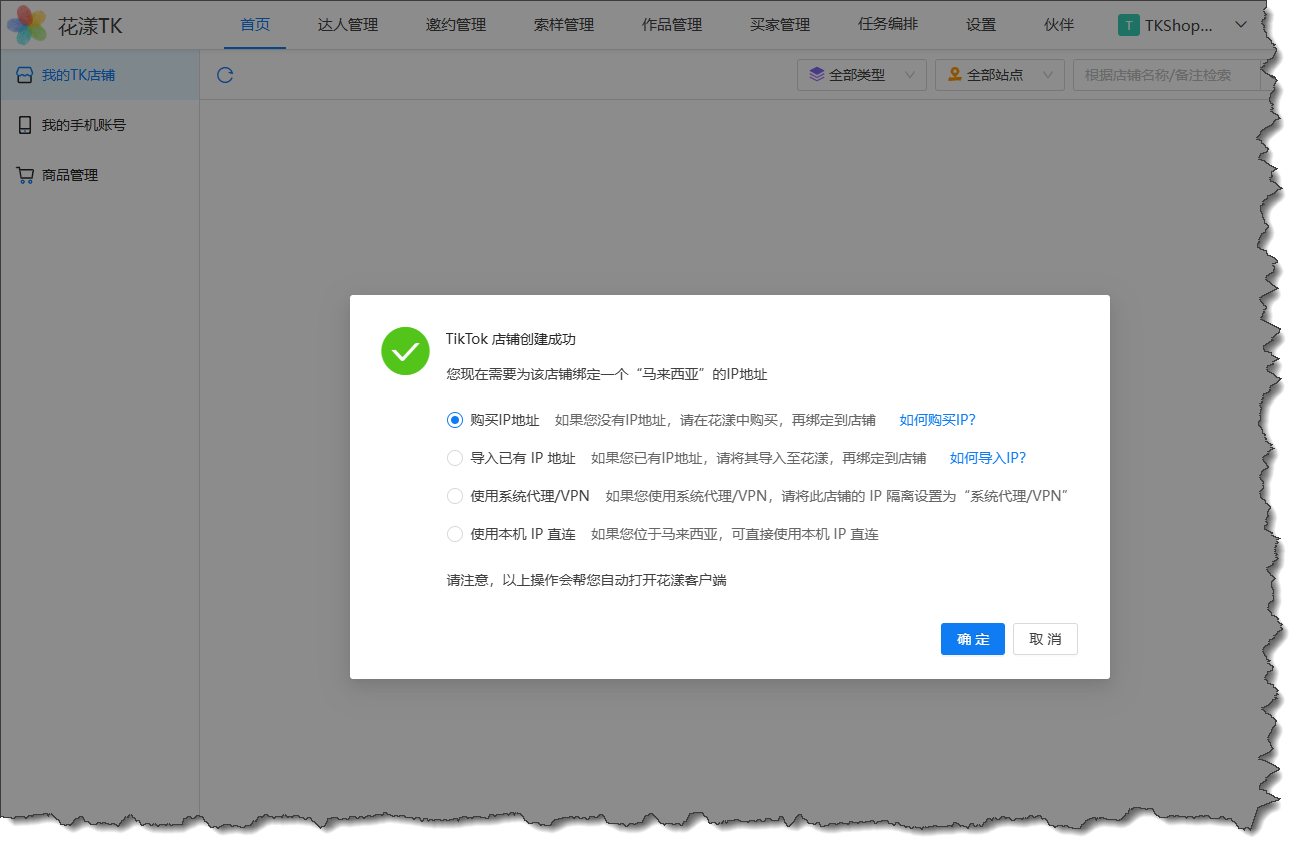The height and width of the screenshot is (854, 1304).
Task: Select 商品管理 in the sidebar
Action: (x=100, y=175)
